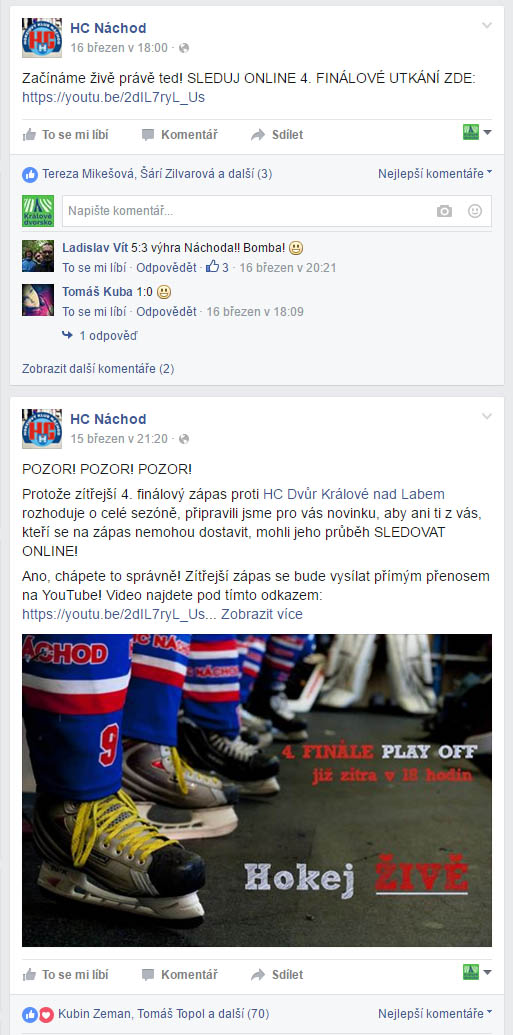Open the first post's options chevron
The image size is (513, 1035).
(x=487, y=26)
